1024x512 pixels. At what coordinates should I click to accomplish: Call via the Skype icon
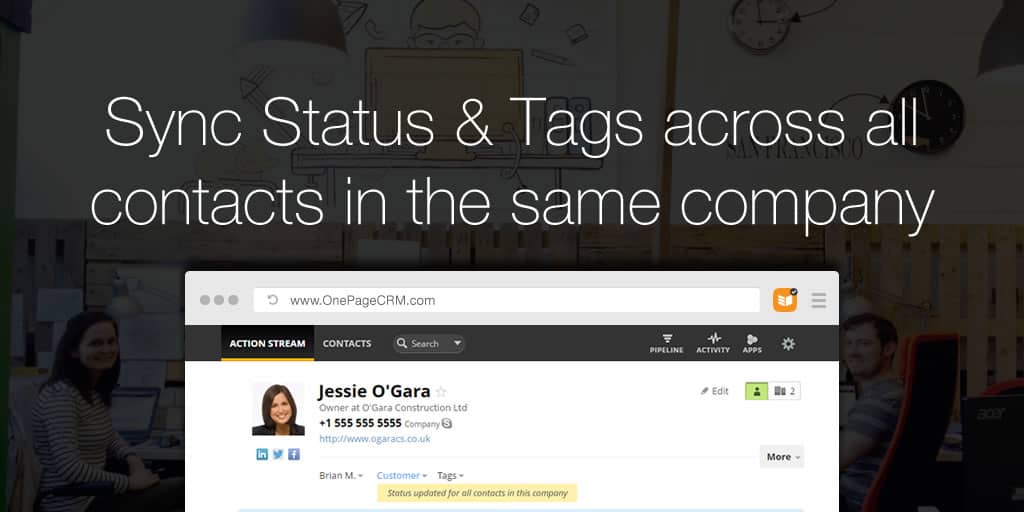447,424
